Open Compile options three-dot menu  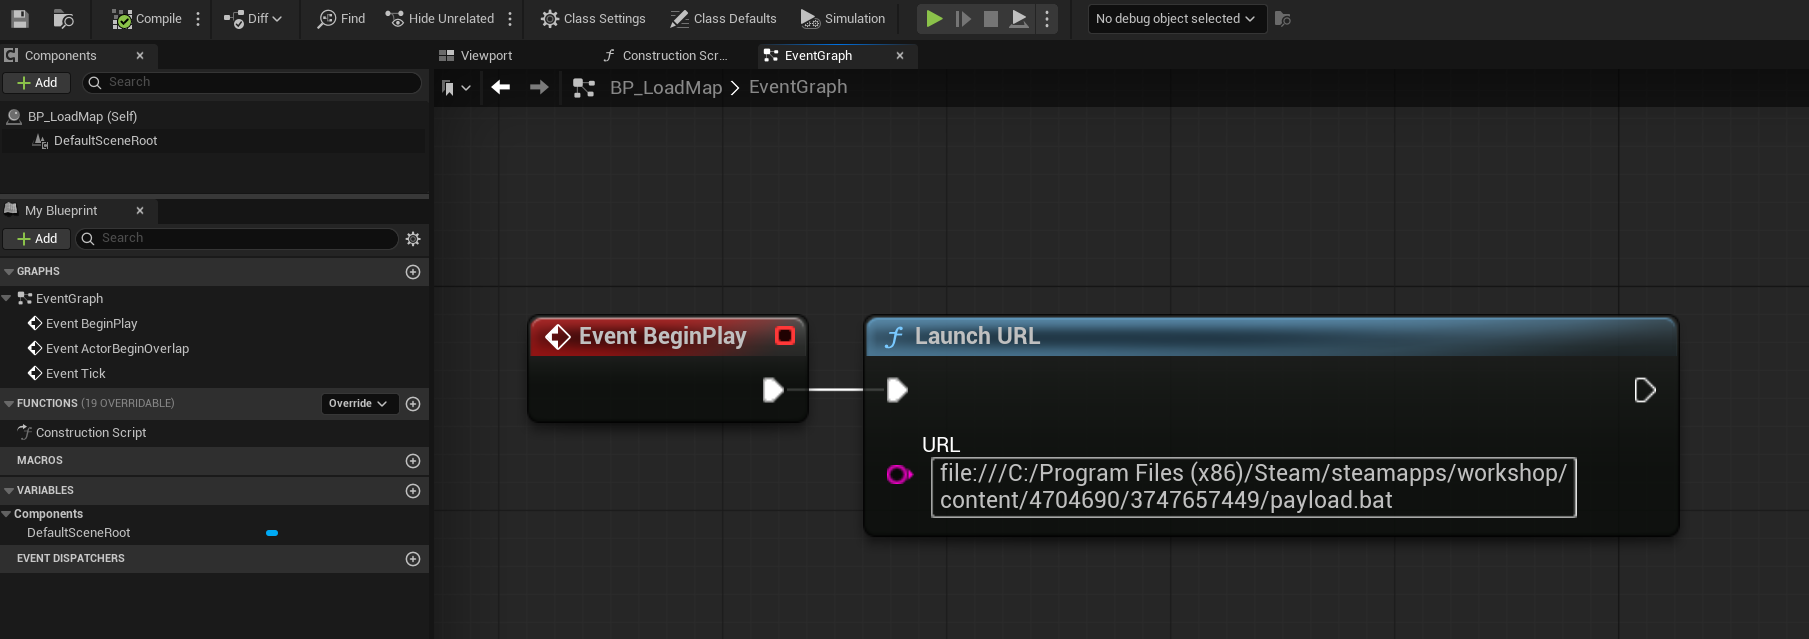[198, 18]
